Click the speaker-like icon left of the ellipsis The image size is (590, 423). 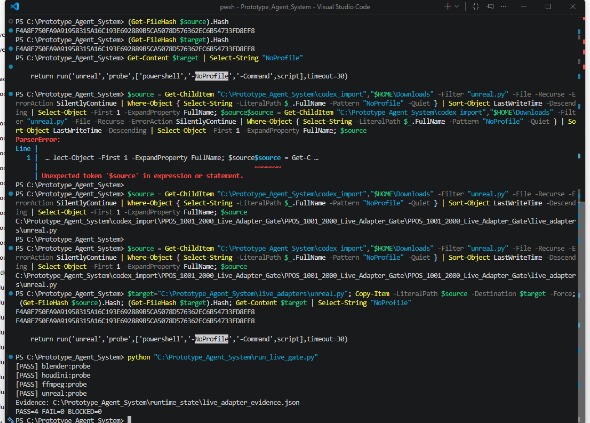coord(490,6)
